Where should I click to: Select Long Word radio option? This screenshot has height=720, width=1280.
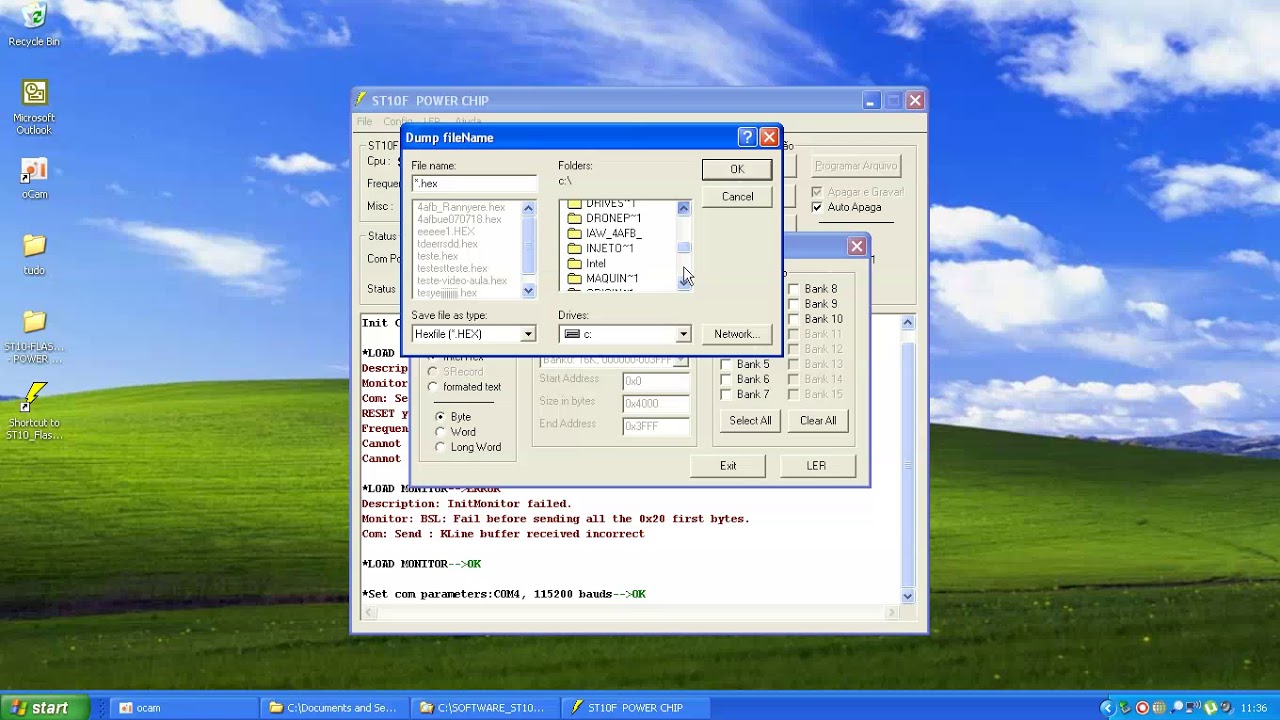click(440, 447)
